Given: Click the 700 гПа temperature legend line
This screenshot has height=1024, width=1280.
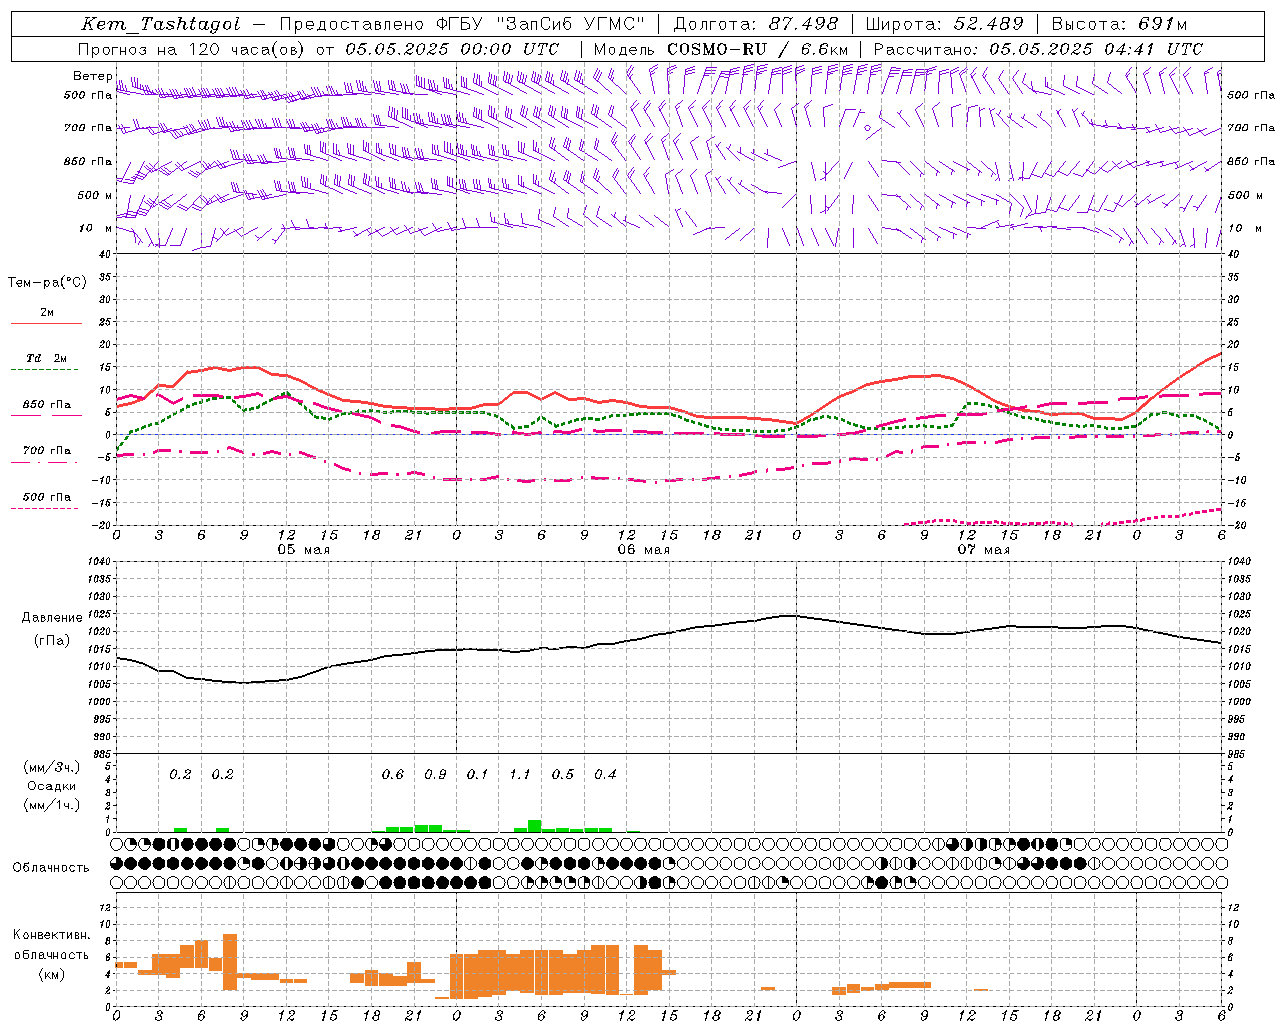Looking at the screenshot, I should click(46, 462).
